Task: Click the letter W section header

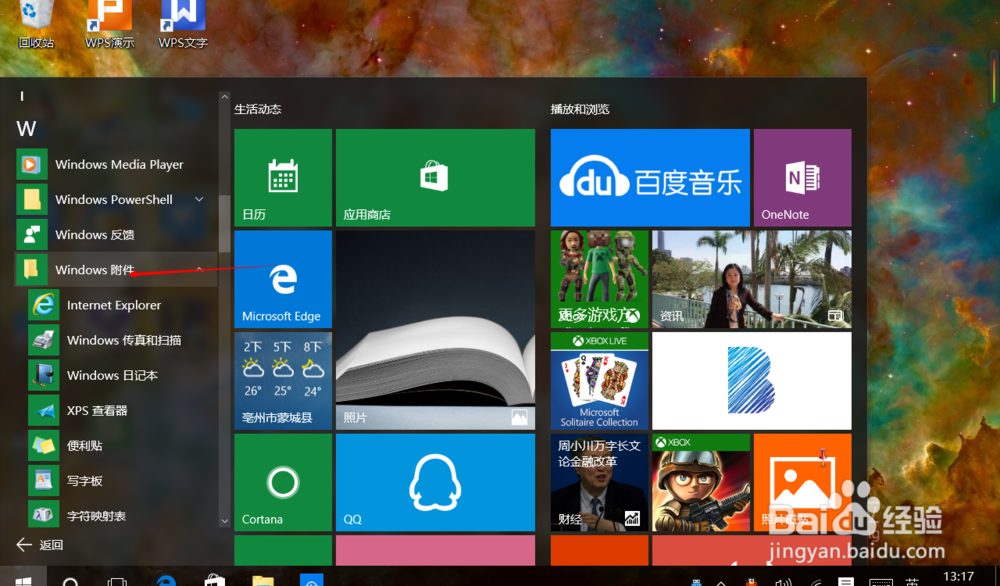Action: [x=26, y=129]
